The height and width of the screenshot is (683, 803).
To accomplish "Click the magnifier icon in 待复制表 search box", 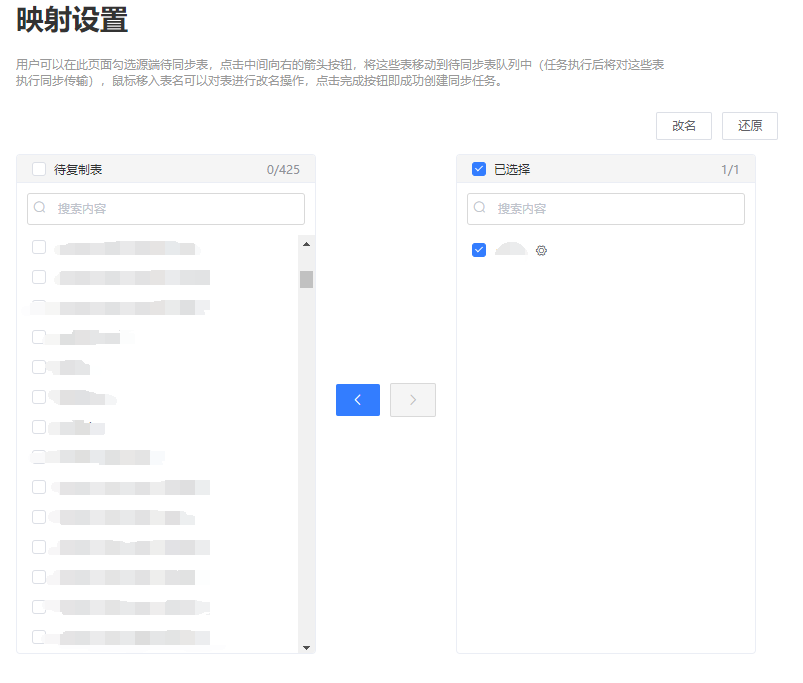I will (41, 208).
